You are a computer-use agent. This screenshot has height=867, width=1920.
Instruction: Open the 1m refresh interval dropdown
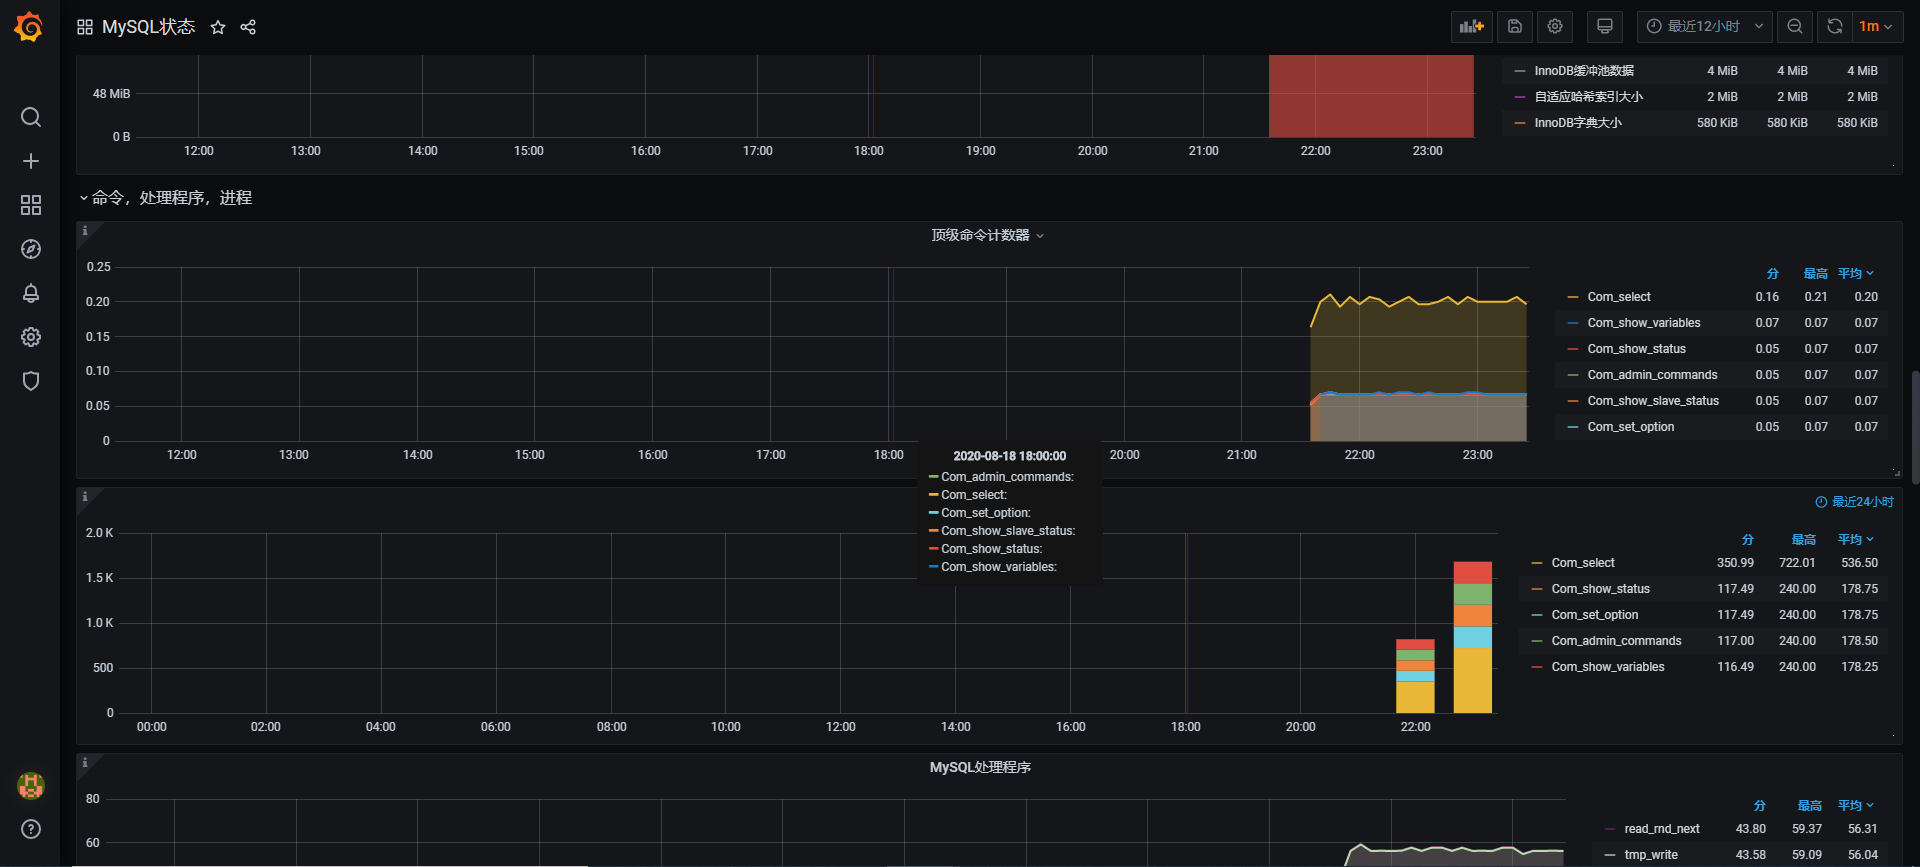pos(1877,27)
